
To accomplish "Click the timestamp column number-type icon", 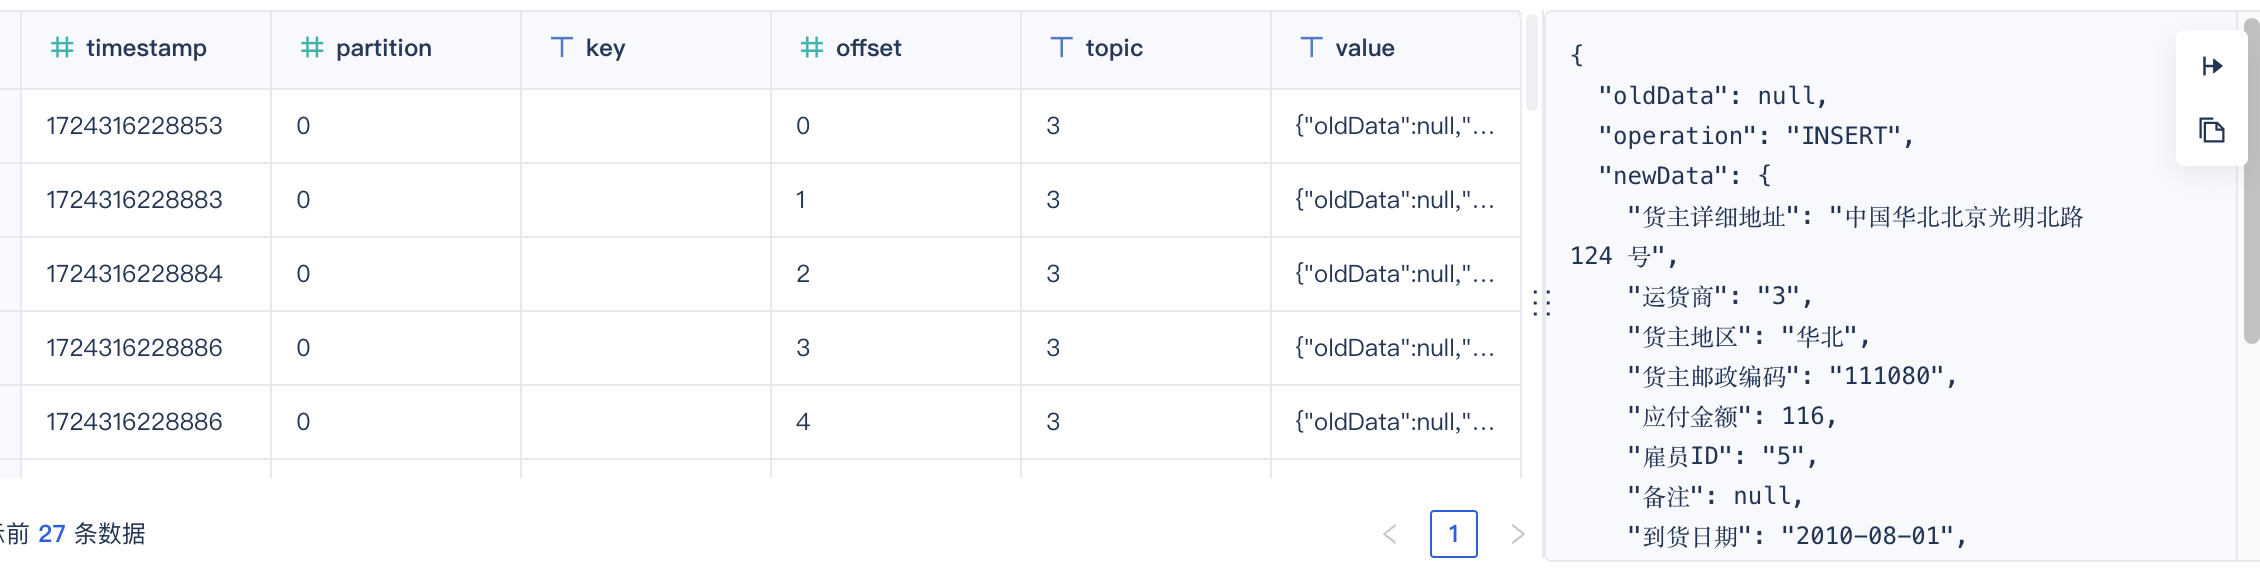I will pos(62,47).
